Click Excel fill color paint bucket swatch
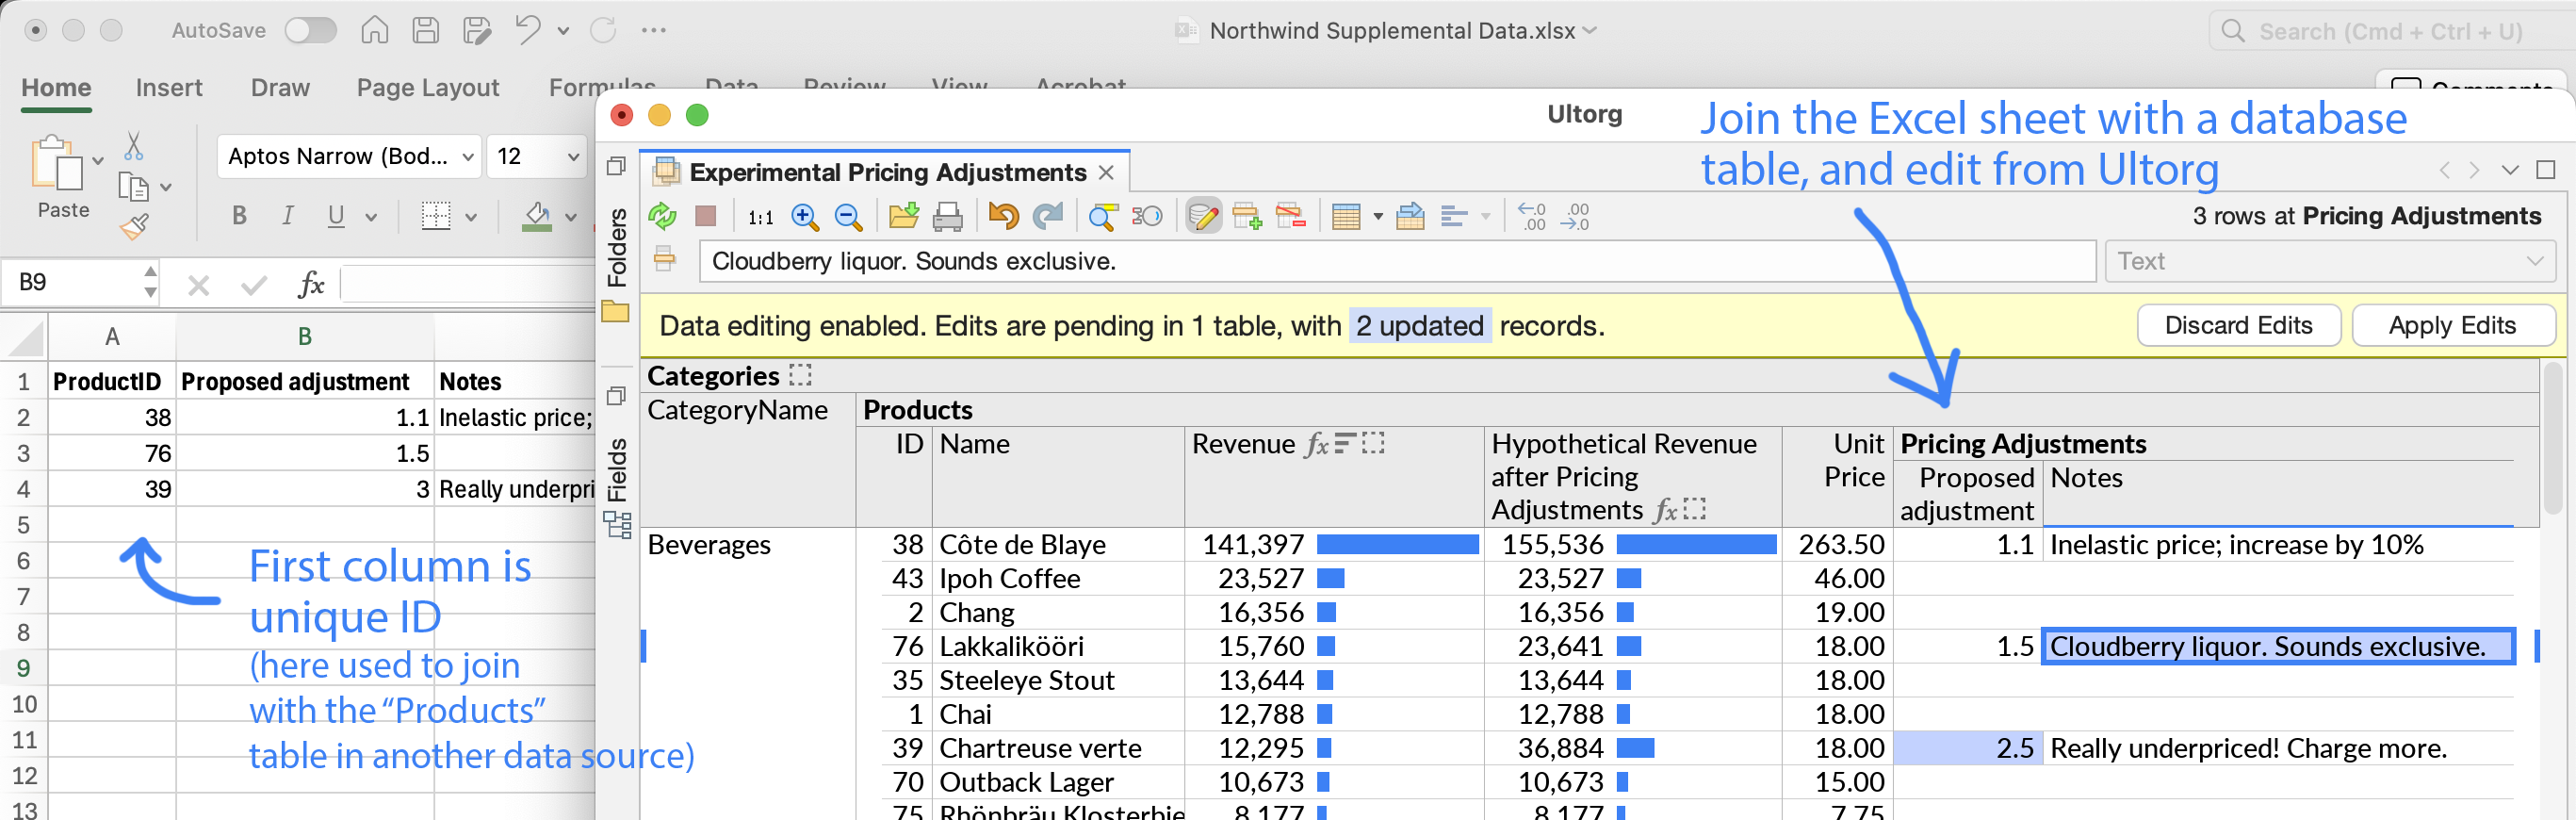The height and width of the screenshot is (820, 2576). [x=537, y=217]
